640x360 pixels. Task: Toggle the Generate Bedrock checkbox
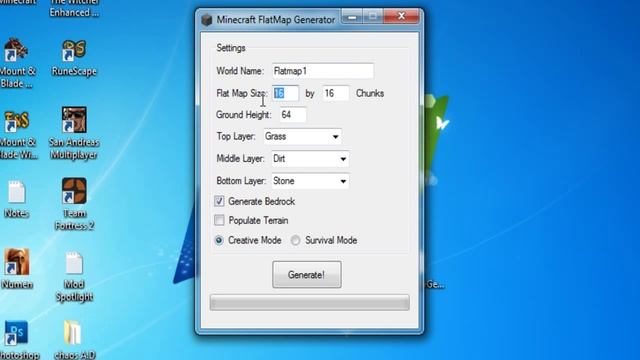[219, 201]
